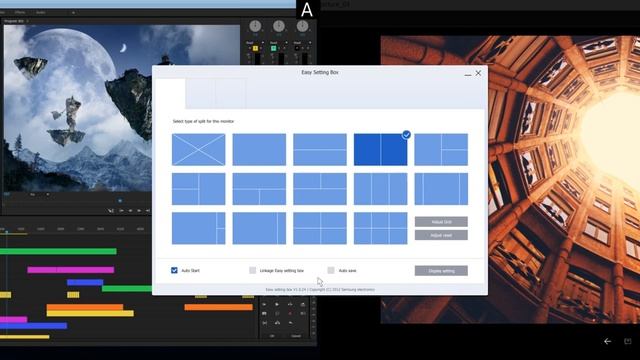The width and height of the screenshot is (640, 360).
Task: Choose large left pane with one narrow right column
Action: 259,228
